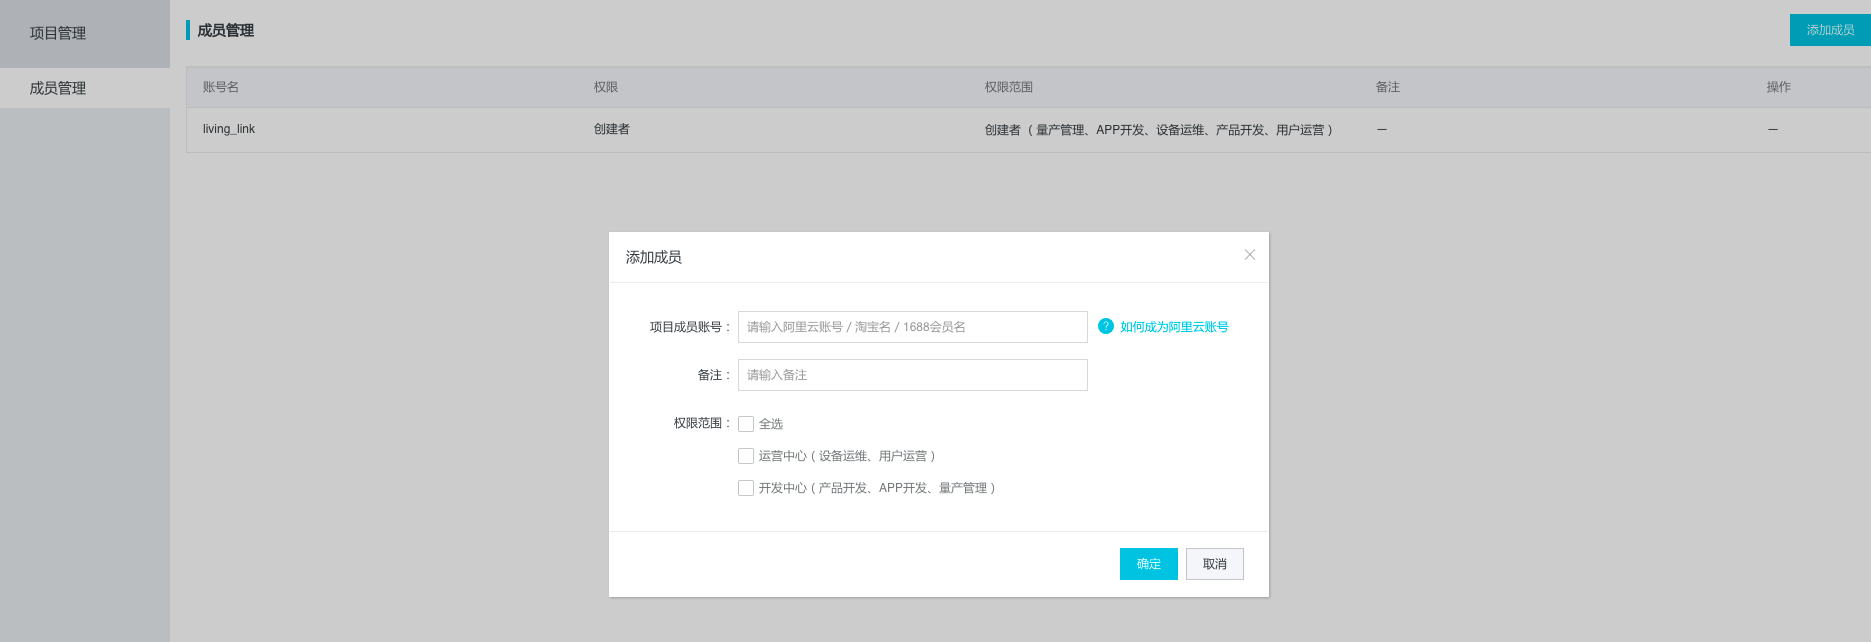Click into the 备注 text field
1871x642 pixels.
coord(912,375)
